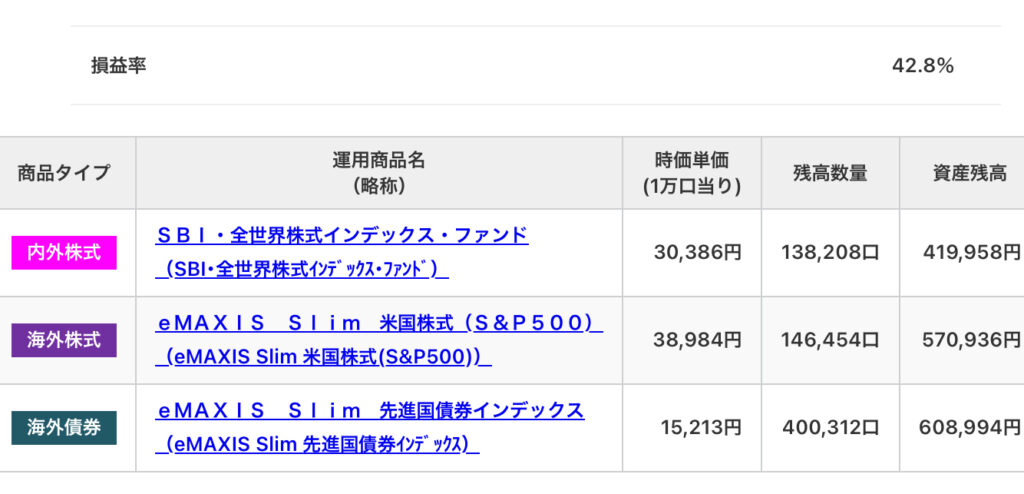Open the eMAXIS Slim 米国株式（S&P500） link
The height and width of the screenshot is (494, 1024).
pyautogui.click(x=380, y=323)
